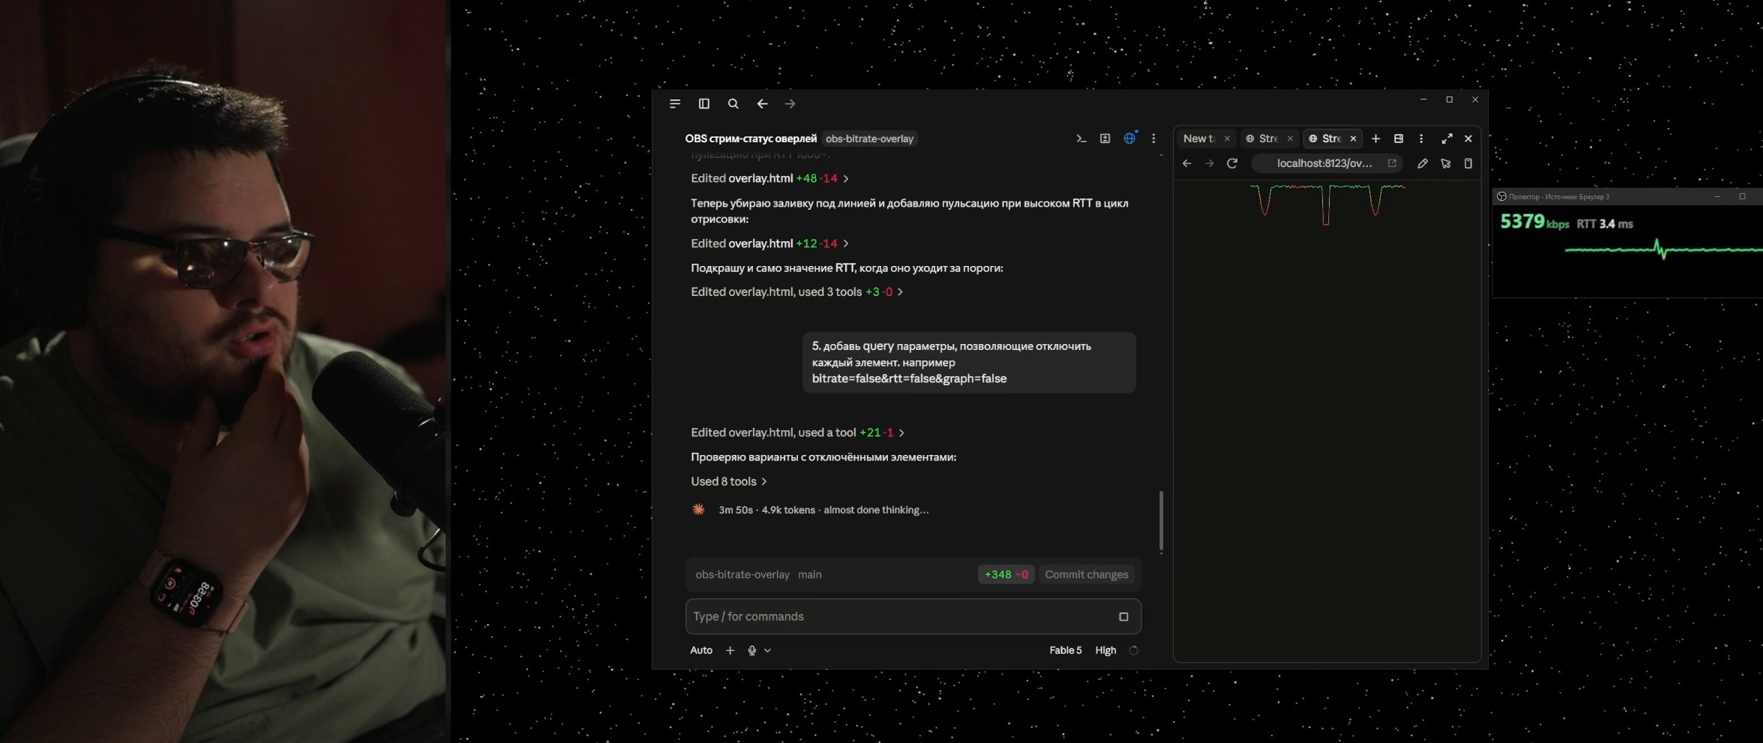
Task: Click the 5379 kbps bitrate value
Action: click(1534, 222)
